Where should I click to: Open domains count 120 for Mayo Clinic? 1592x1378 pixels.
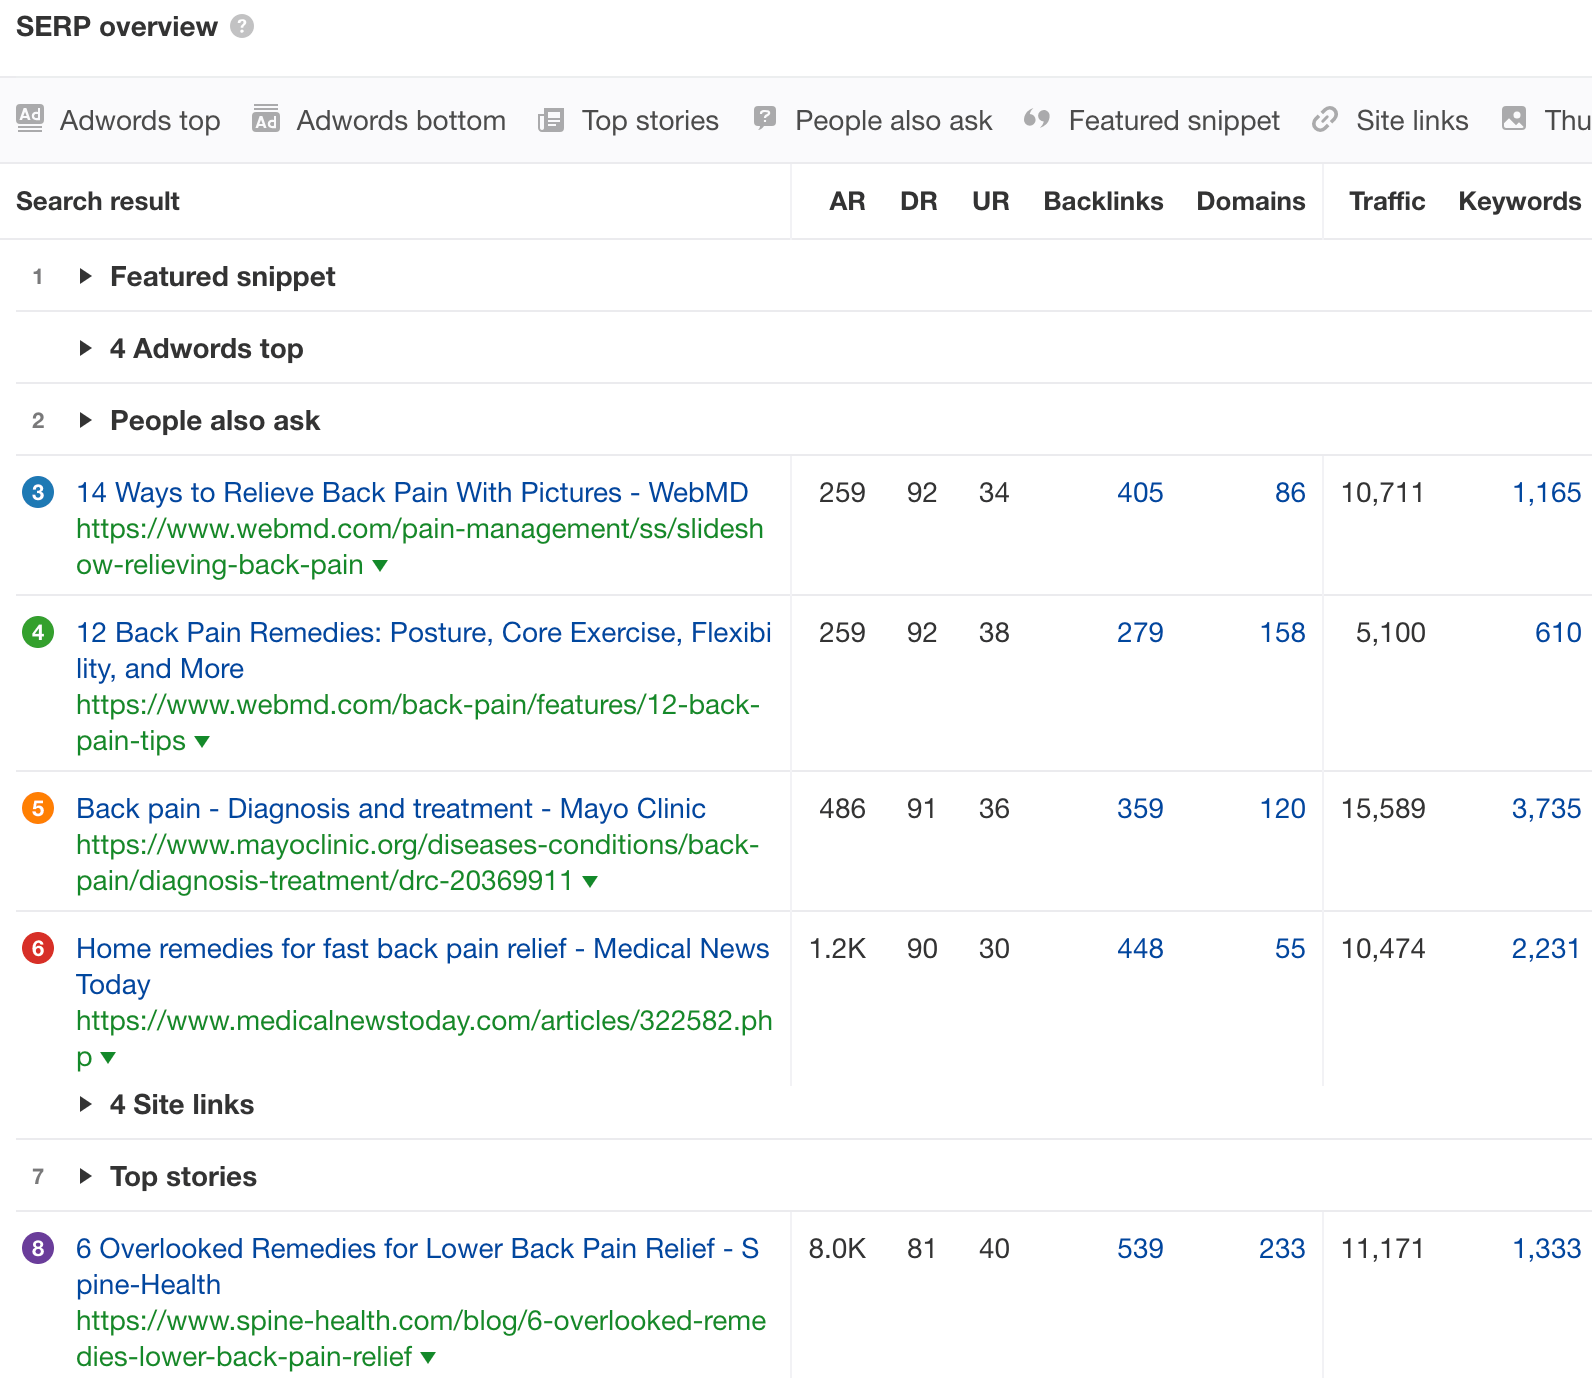(1282, 808)
